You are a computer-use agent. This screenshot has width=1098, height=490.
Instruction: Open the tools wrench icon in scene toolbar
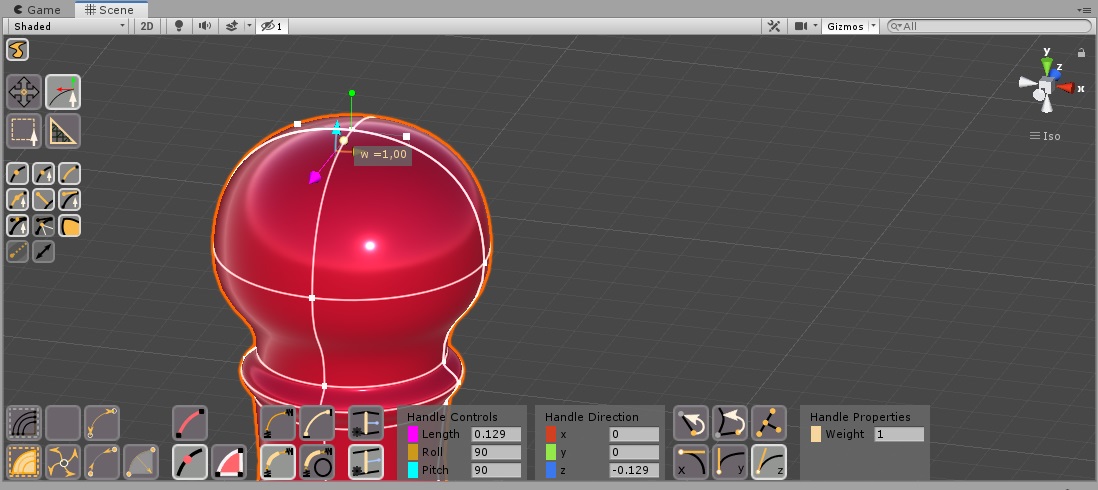(x=774, y=26)
